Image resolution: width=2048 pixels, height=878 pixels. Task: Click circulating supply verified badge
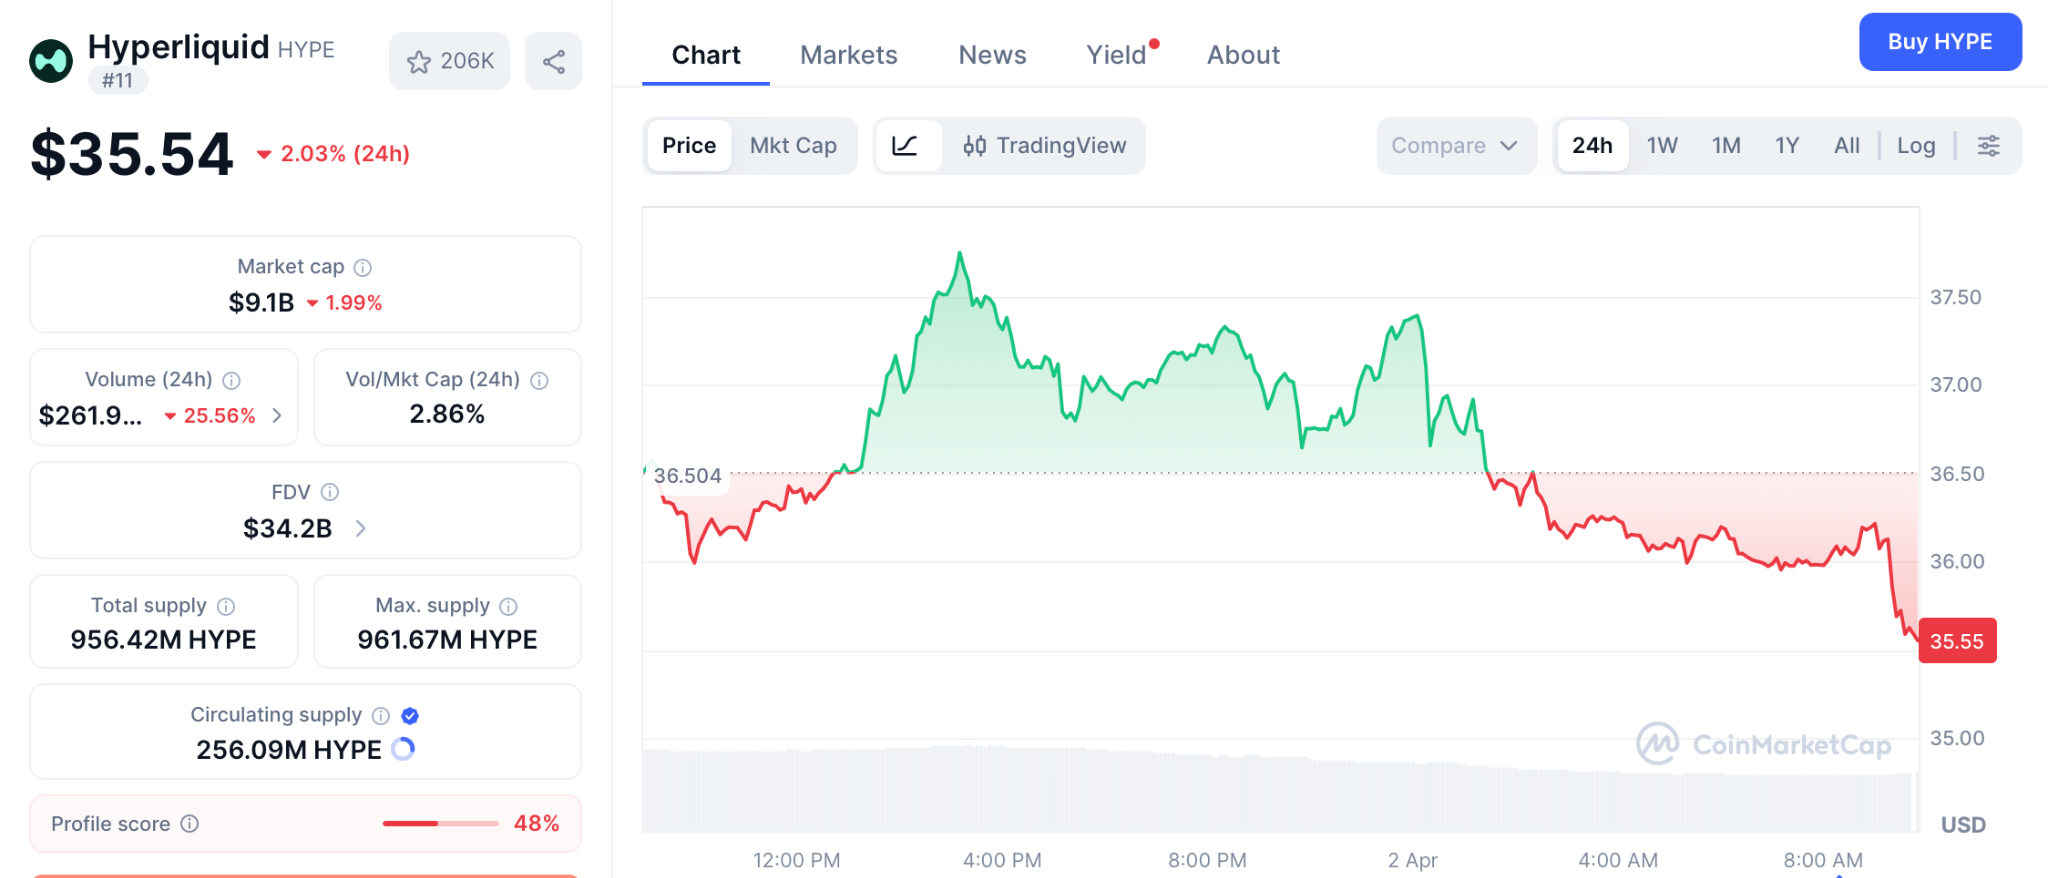point(410,716)
